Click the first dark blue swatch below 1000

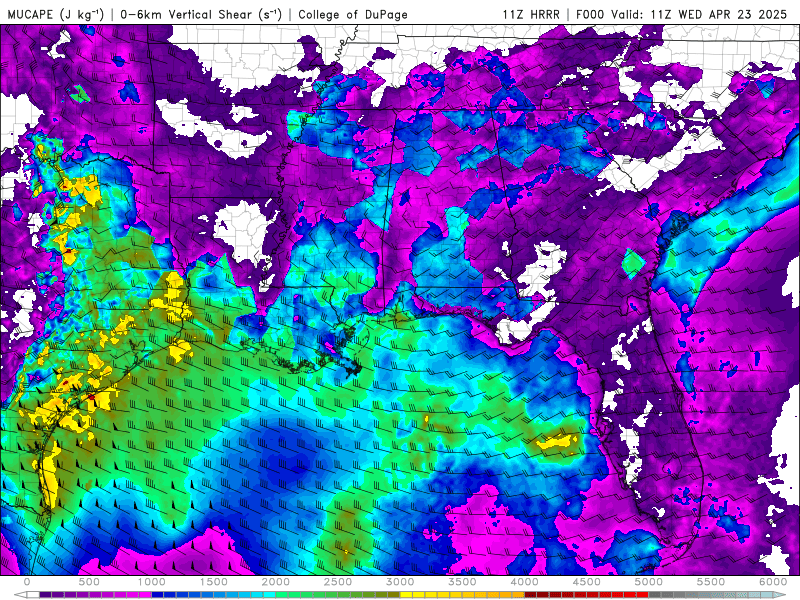(x=158, y=595)
